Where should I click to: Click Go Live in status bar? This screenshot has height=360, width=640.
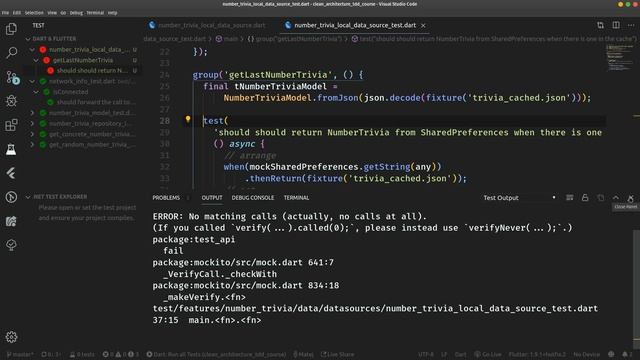click(488, 354)
